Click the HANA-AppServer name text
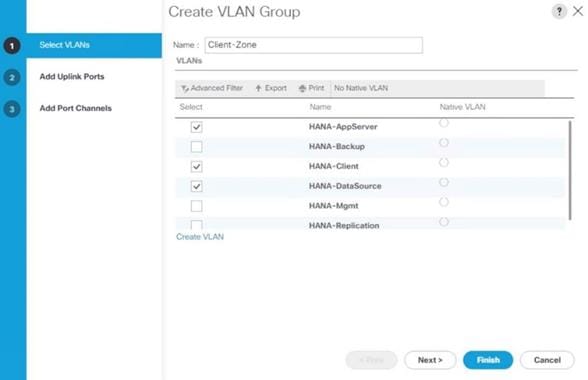Image resolution: width=588 pixels, height=380 pixels. [343, 127]
